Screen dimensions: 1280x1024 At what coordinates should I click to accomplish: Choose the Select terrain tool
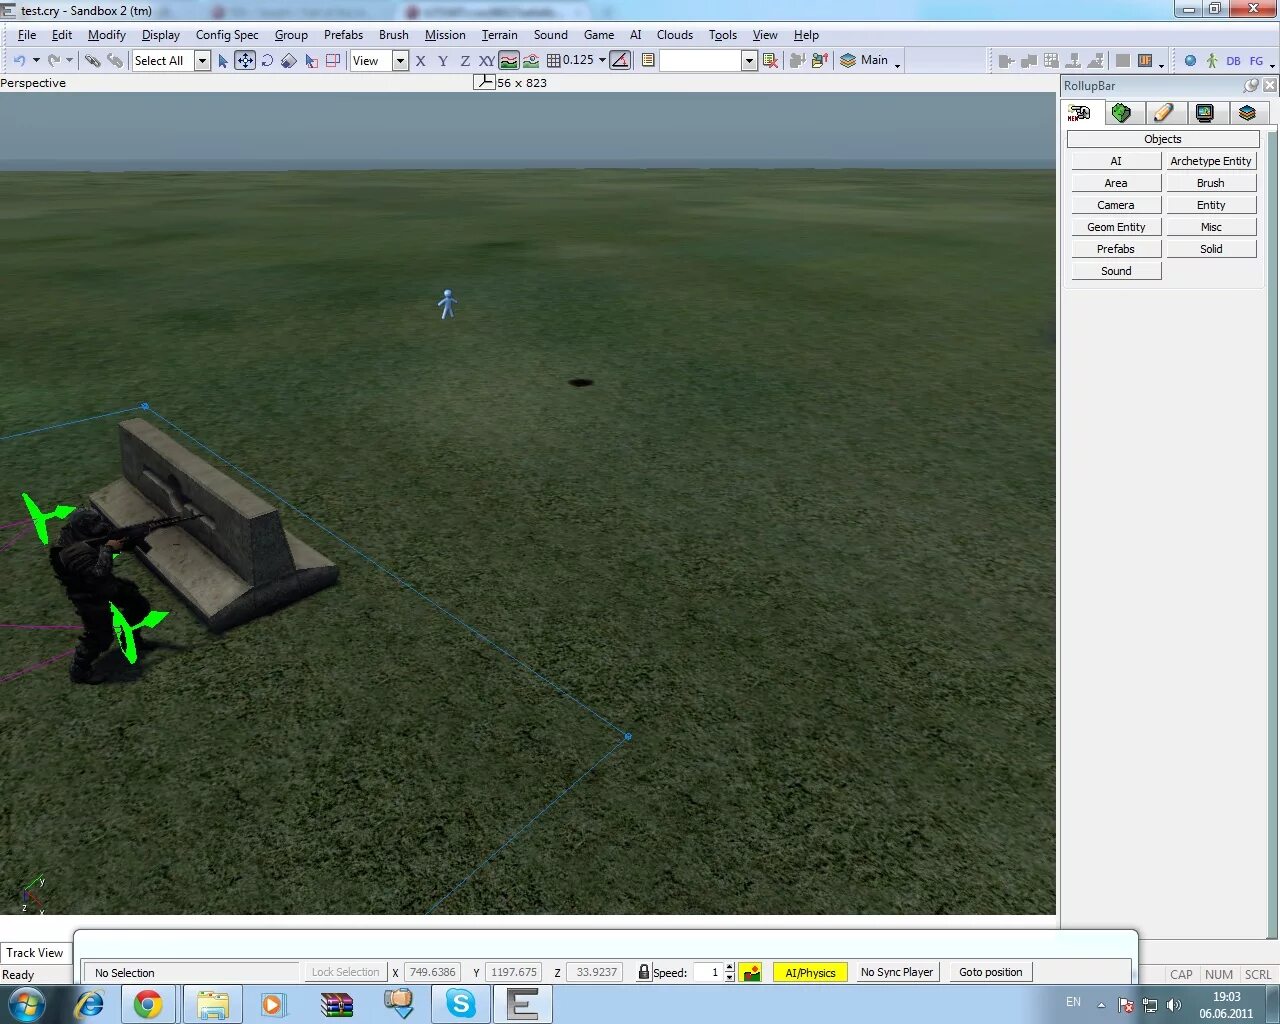pos(311,61)
